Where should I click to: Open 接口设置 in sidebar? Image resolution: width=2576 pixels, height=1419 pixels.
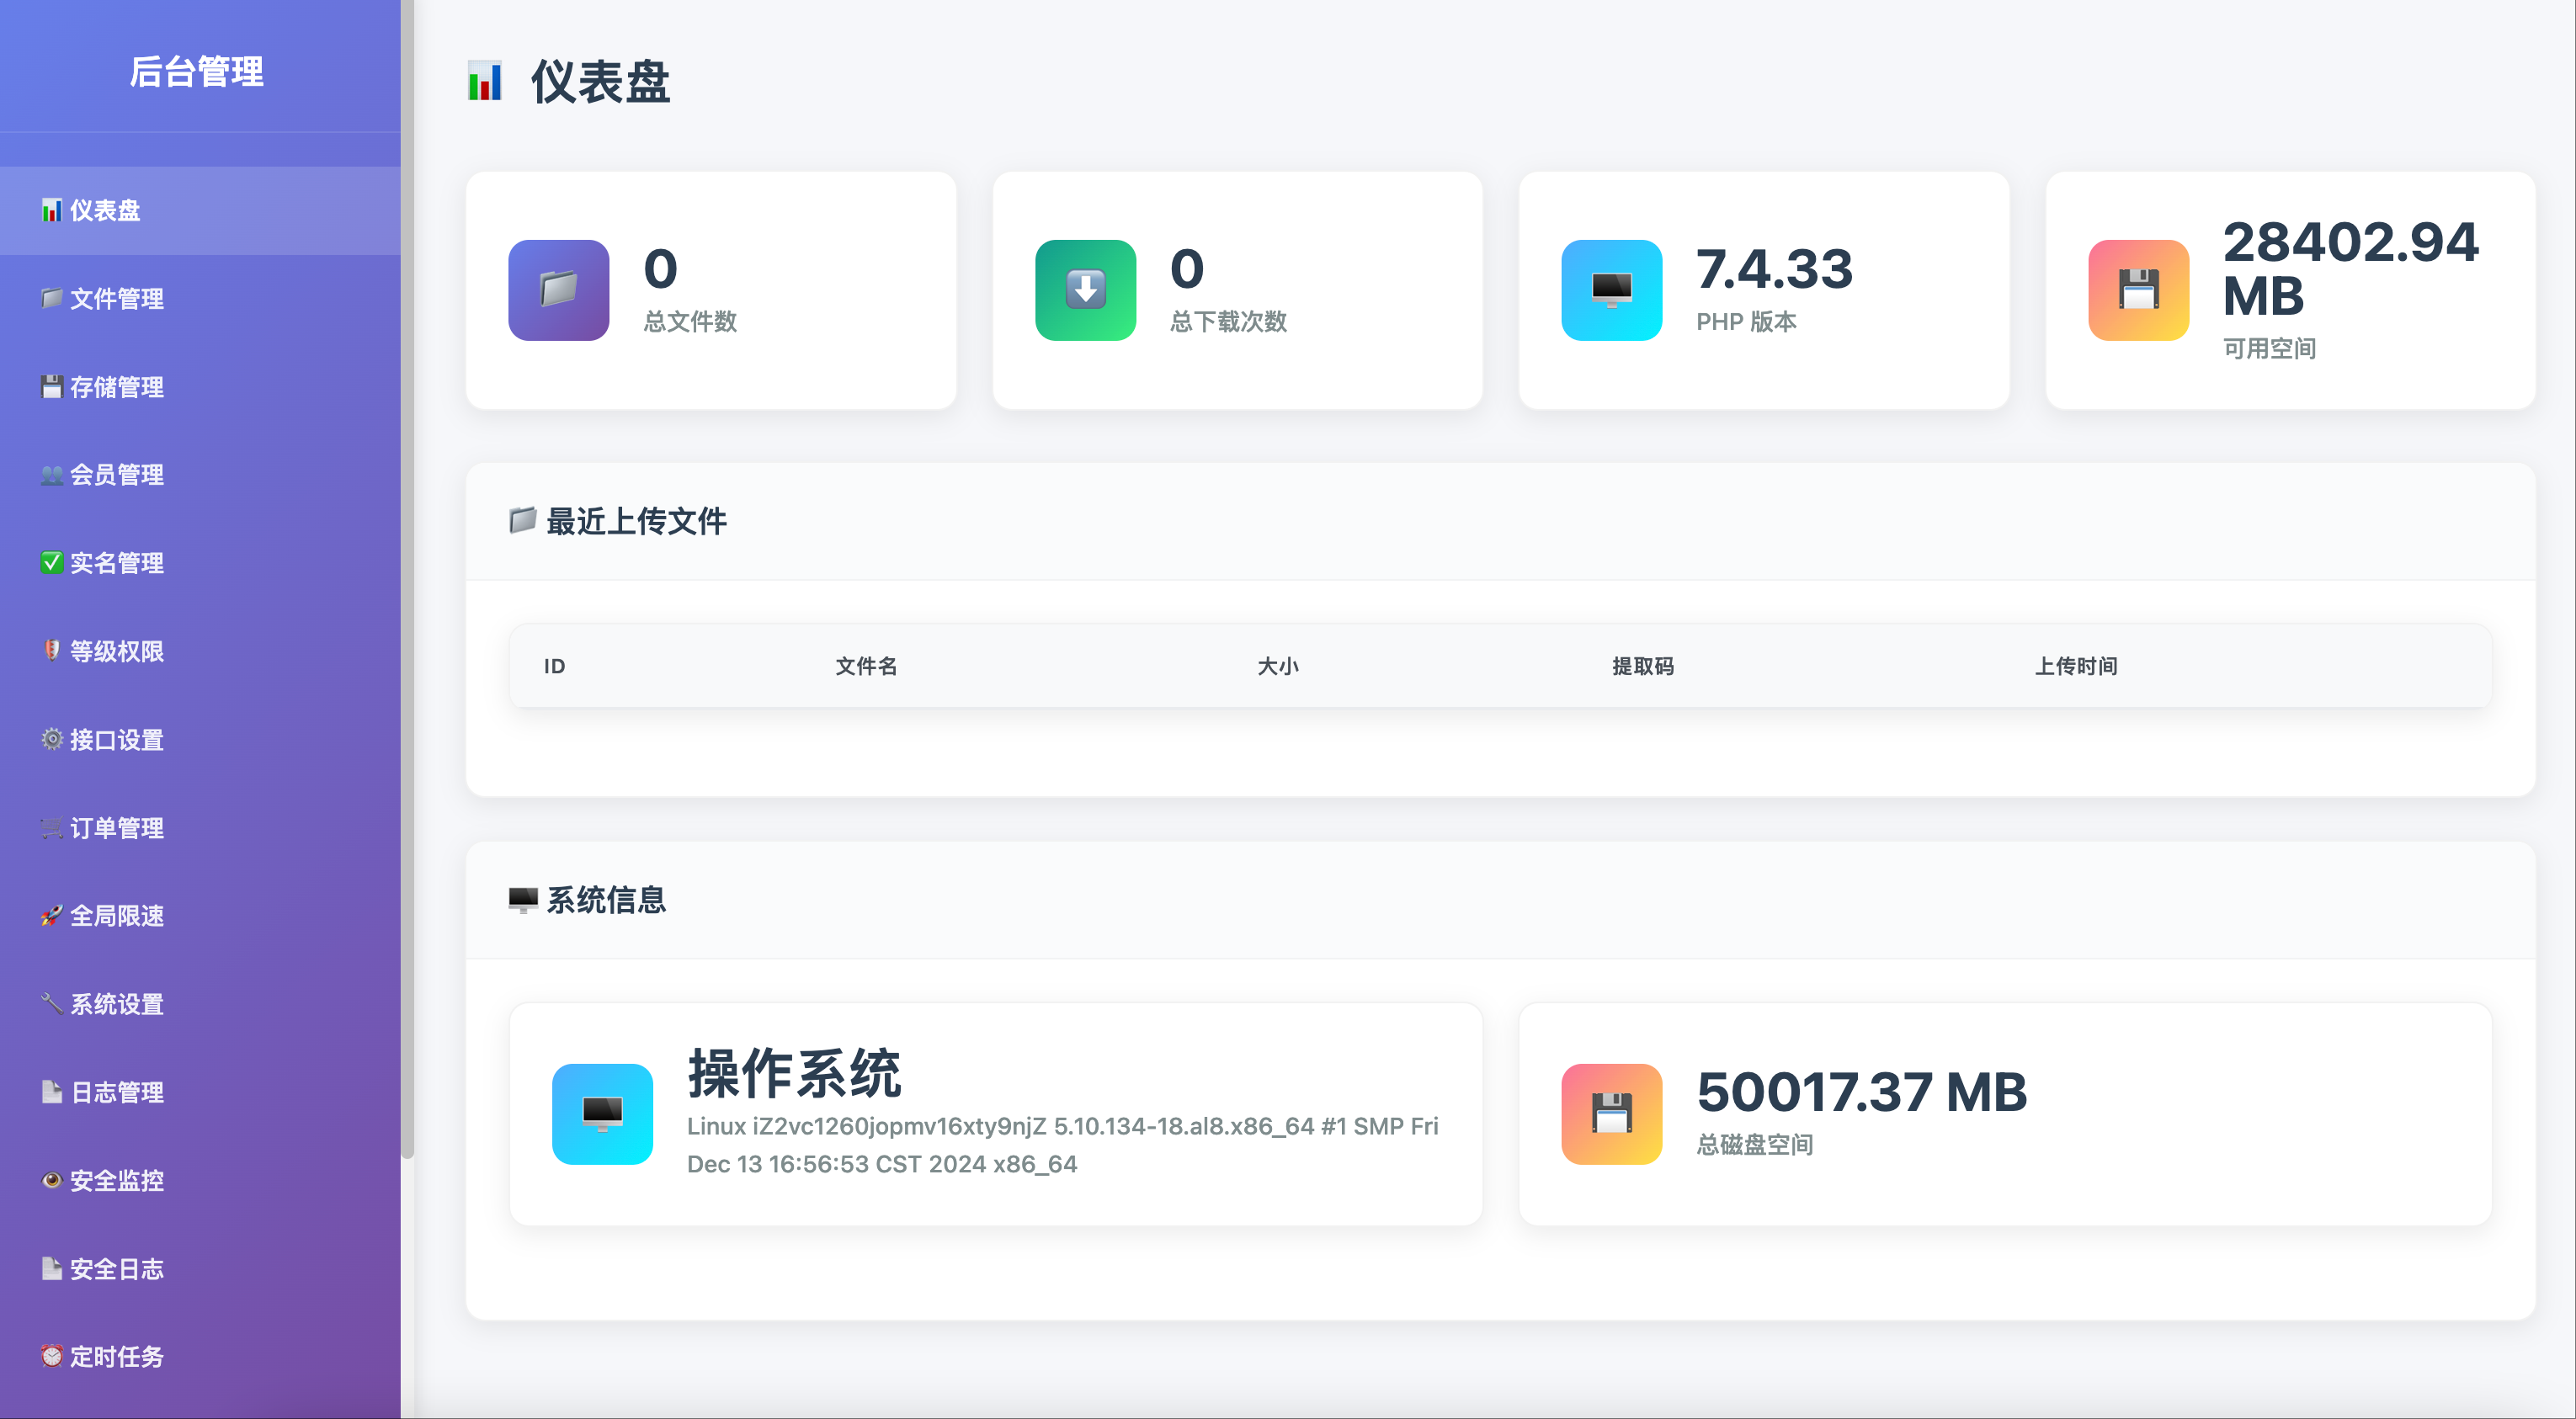200,739
